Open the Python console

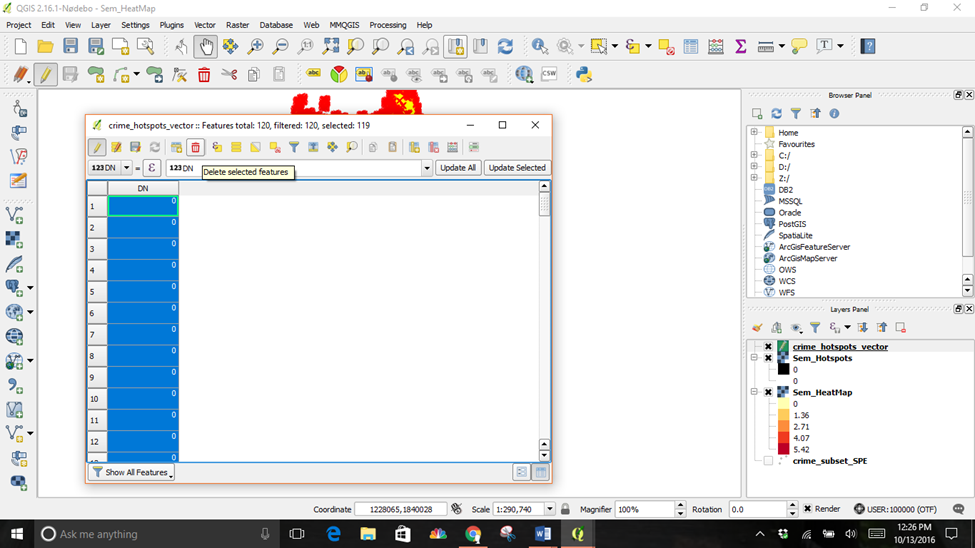pyautogui.click(x=584, y=74)
